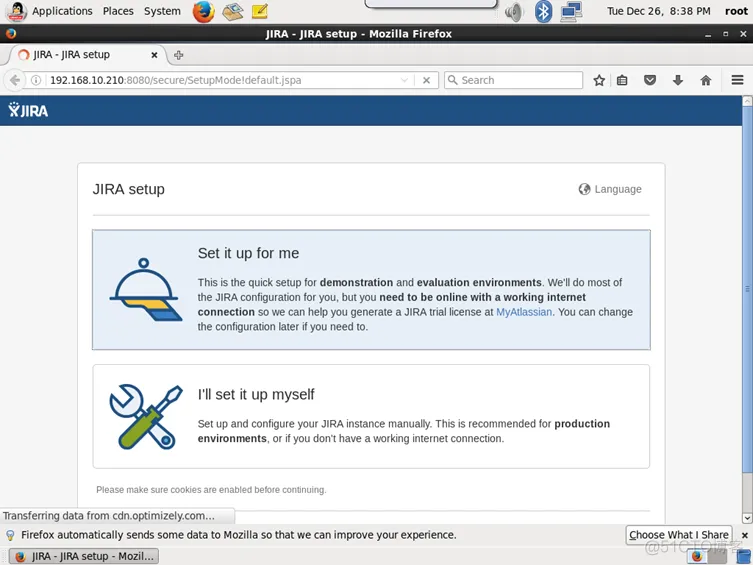Open the System menu
The image size is (753, 565).
162,11
